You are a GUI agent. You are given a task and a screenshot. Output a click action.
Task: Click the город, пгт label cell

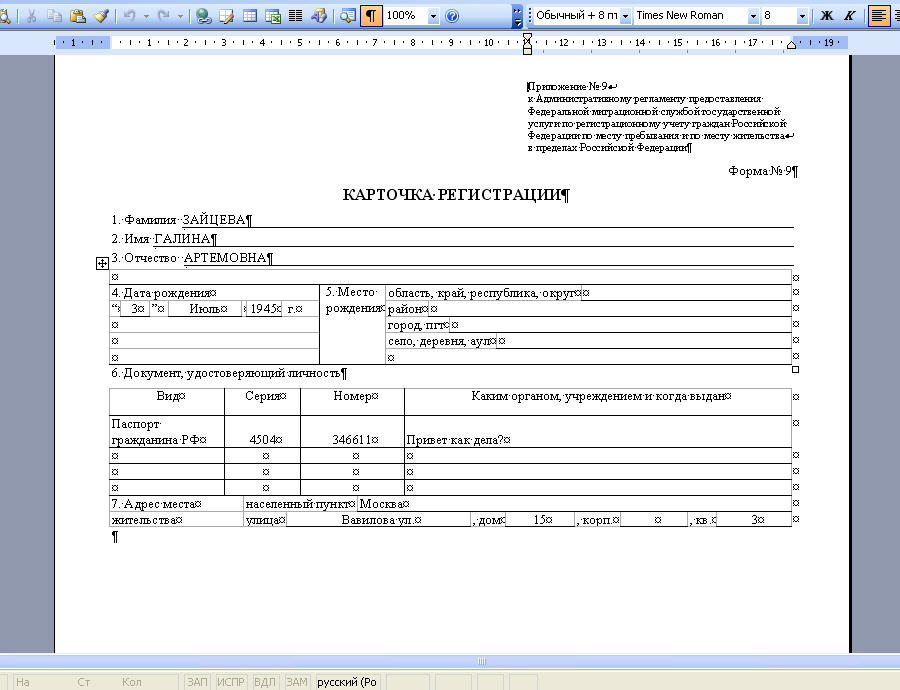pyautogui.click(x=416, y=325)
